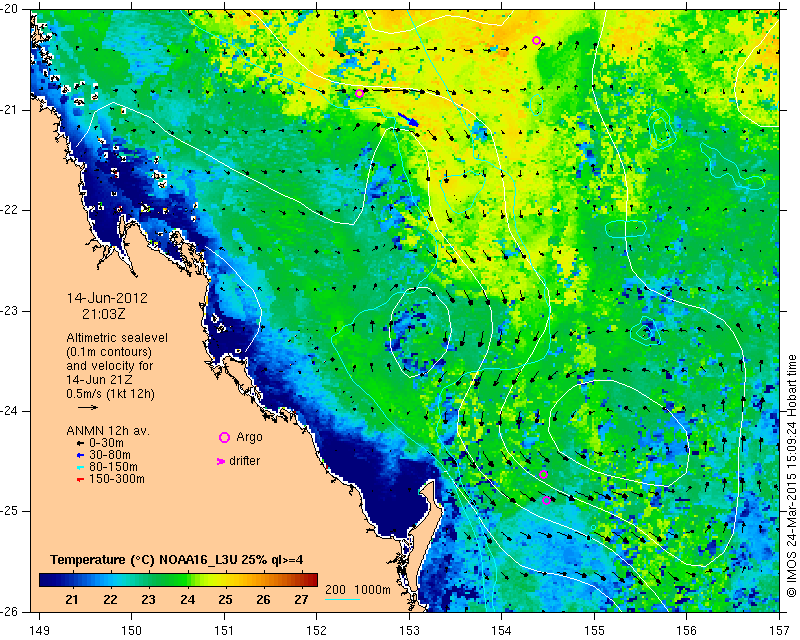Screen dimensions: 800x640
Task: Click the longitude axis label "151"
Action: [224, 630]
